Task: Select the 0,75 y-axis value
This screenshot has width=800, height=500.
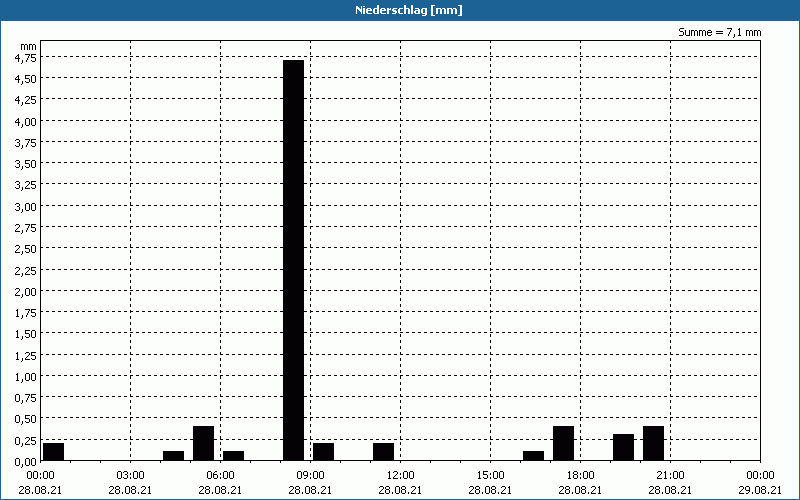Action: coord(26,397)
